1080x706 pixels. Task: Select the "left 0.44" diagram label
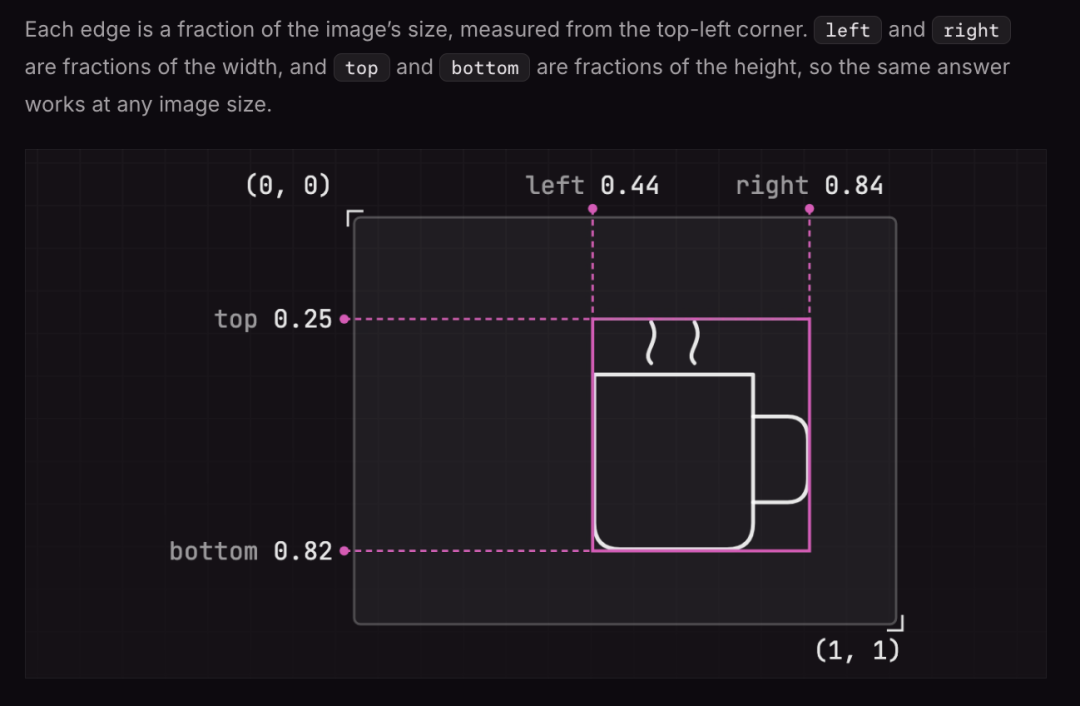tap(592, 185)
